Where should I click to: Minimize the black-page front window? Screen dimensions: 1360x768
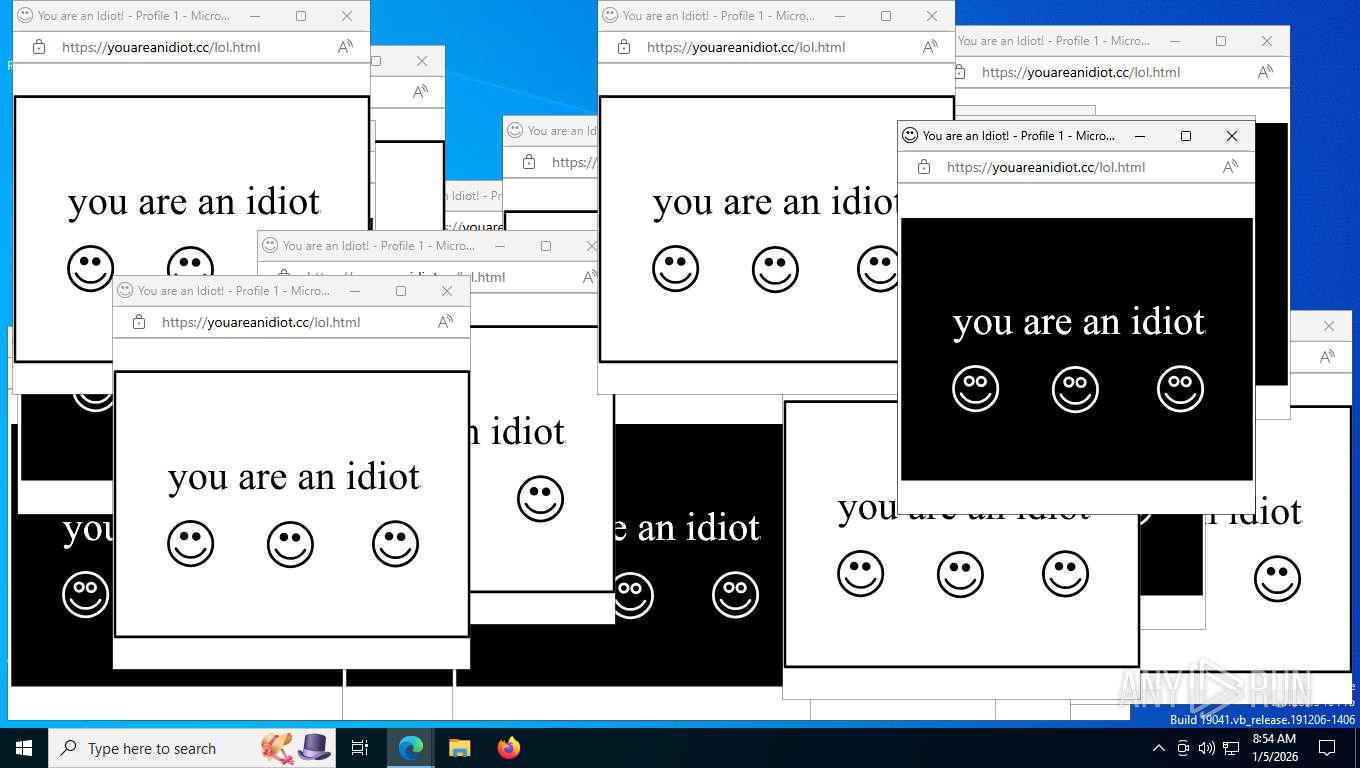click(1140, 136)
